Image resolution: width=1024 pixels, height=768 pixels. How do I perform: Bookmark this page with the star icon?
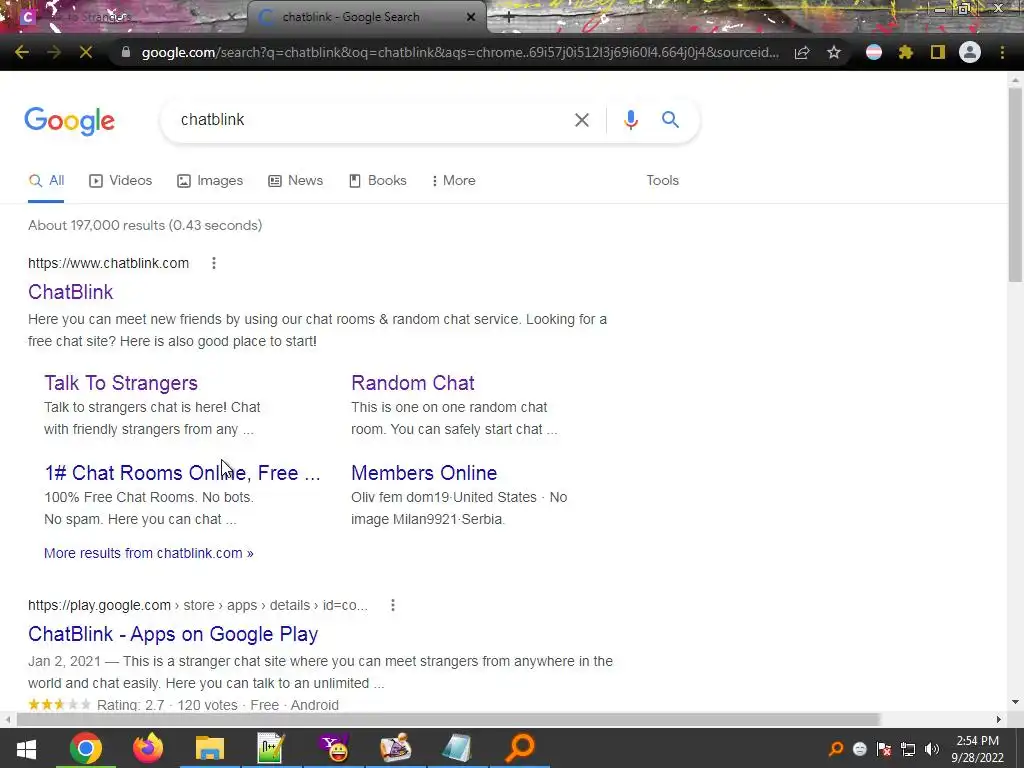coord(834,52)
